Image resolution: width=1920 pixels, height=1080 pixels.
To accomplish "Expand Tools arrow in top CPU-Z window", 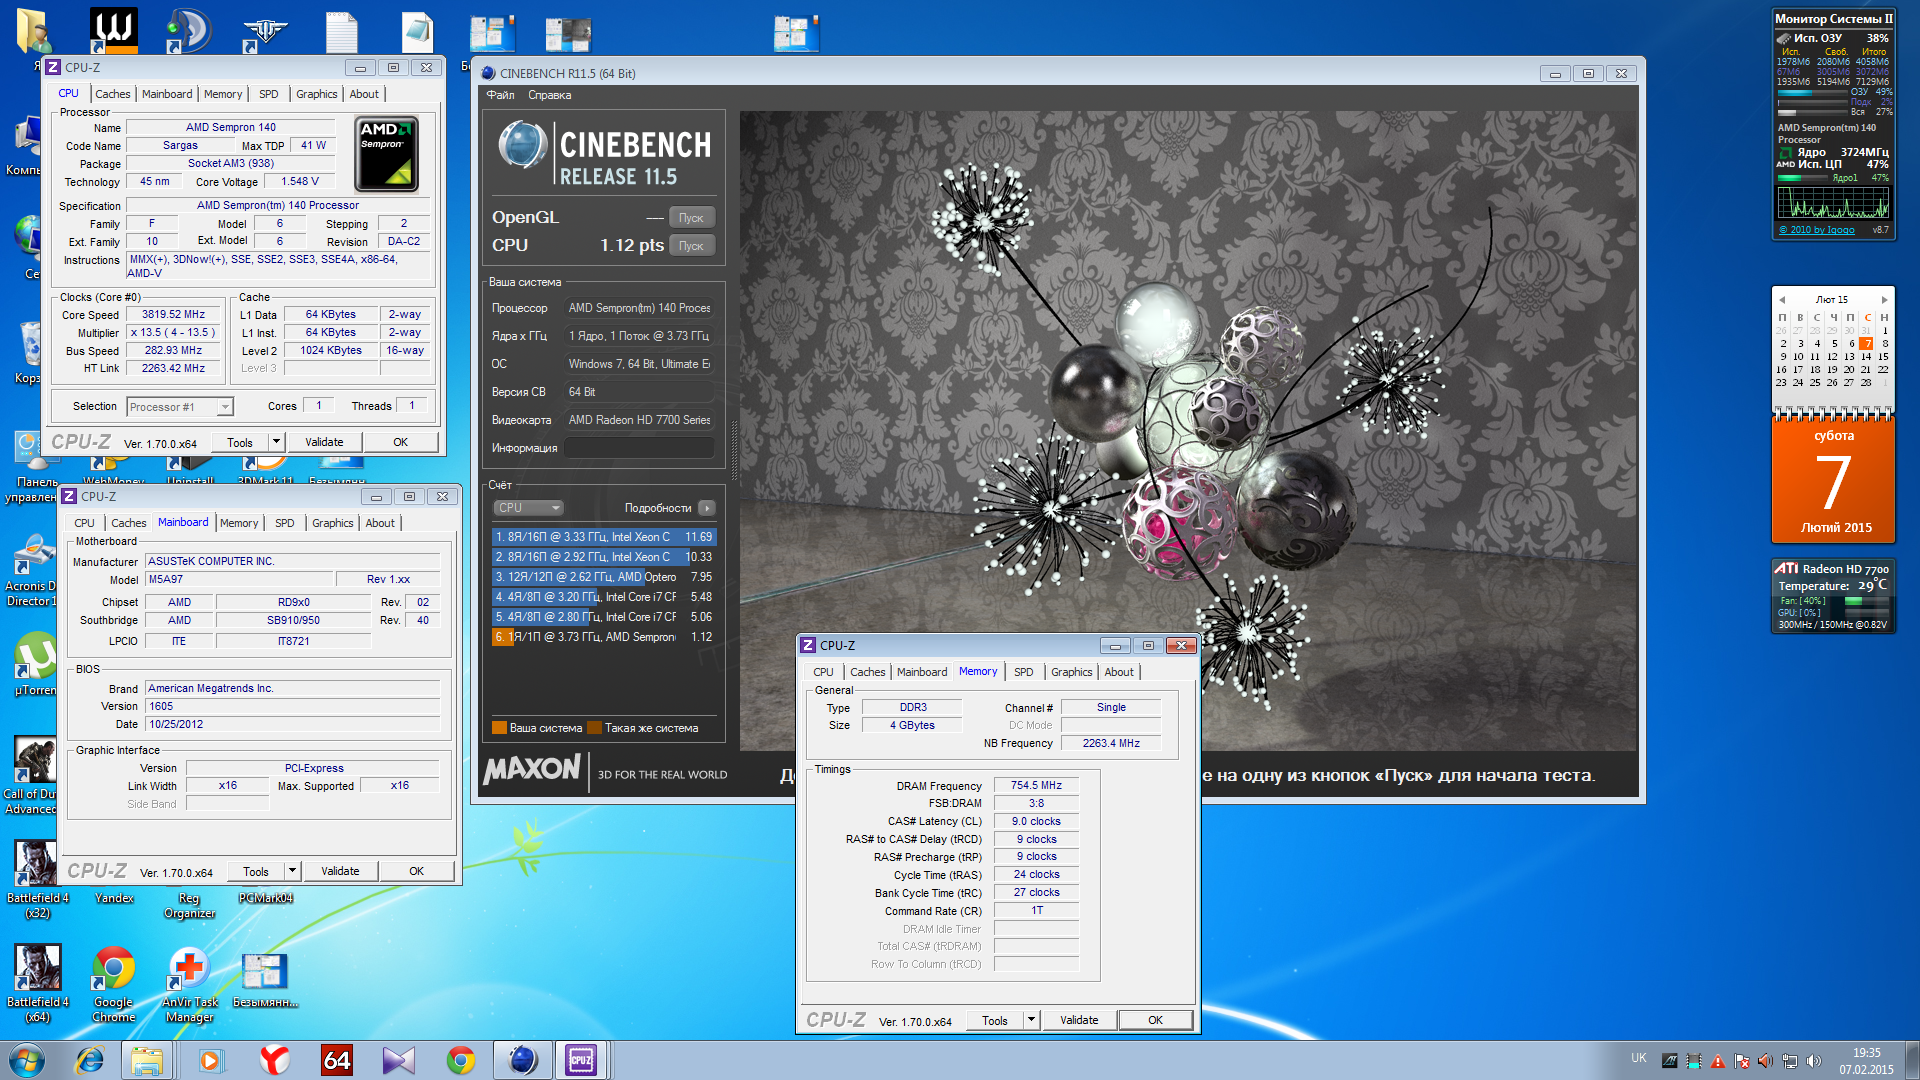I will click(277, 442).
